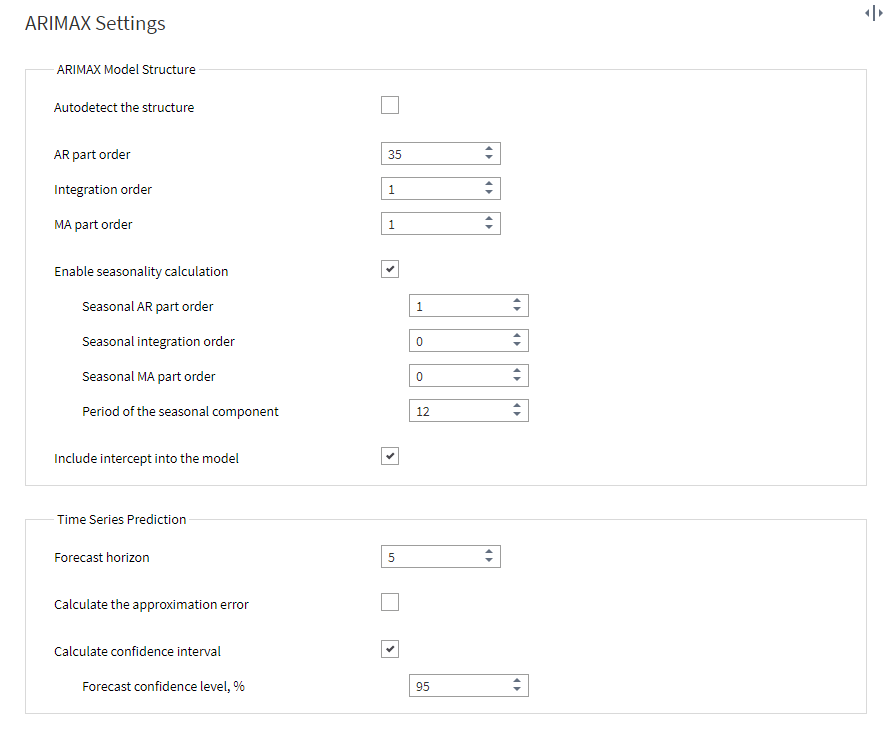Uncheck Include intercept into the model

[x=390, y=456]
